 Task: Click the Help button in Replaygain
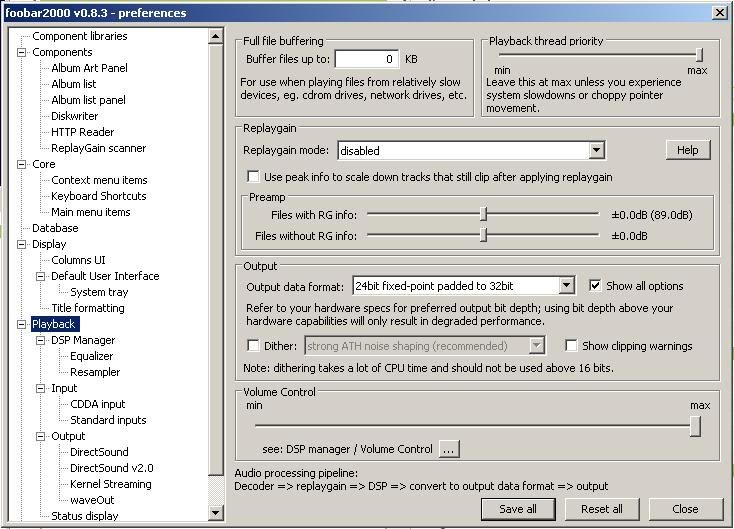tap(688, 150)
